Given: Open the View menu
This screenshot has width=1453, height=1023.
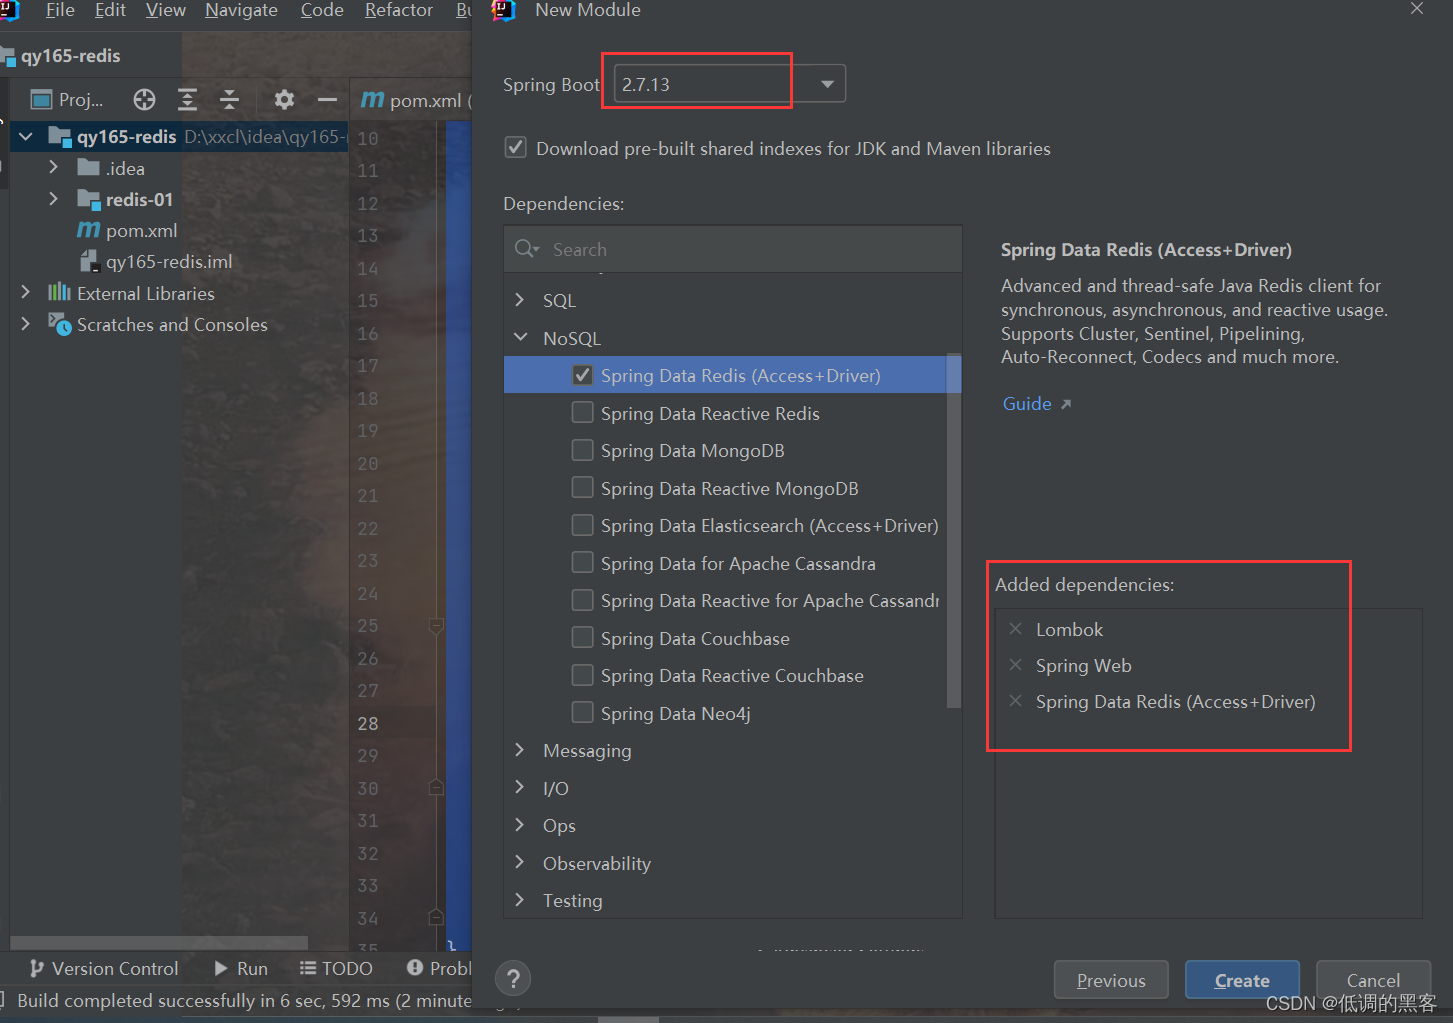Looking at the screenshot, I should pos(166,10).
